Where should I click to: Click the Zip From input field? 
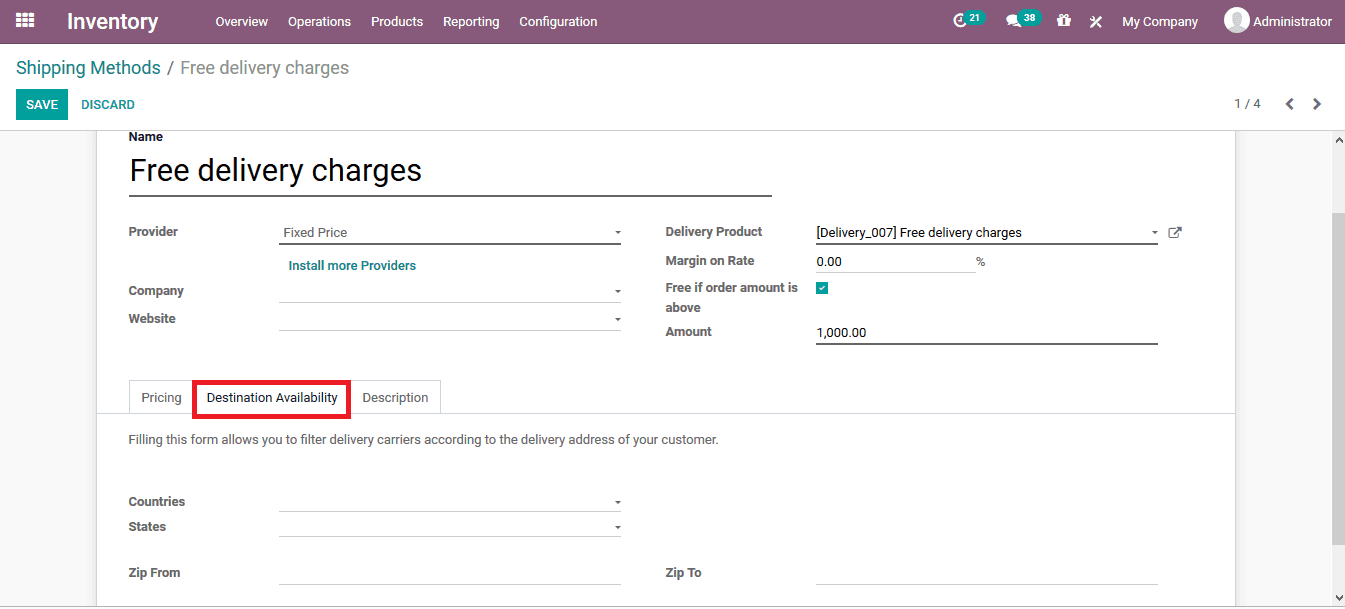(450, 573)
